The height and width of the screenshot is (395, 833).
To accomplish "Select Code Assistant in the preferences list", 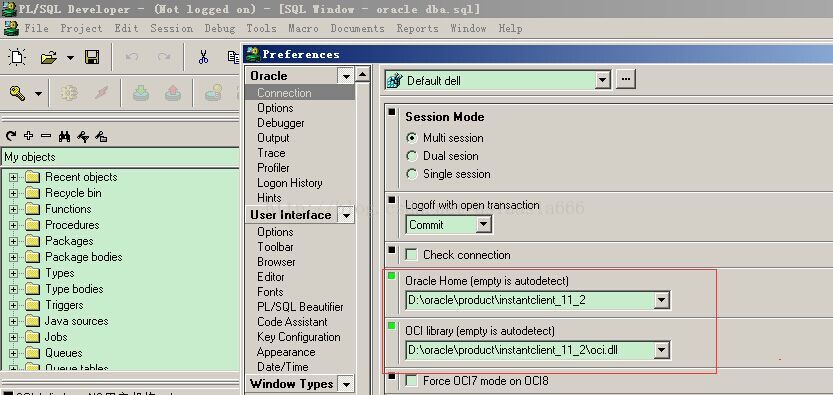I will 292,322.
